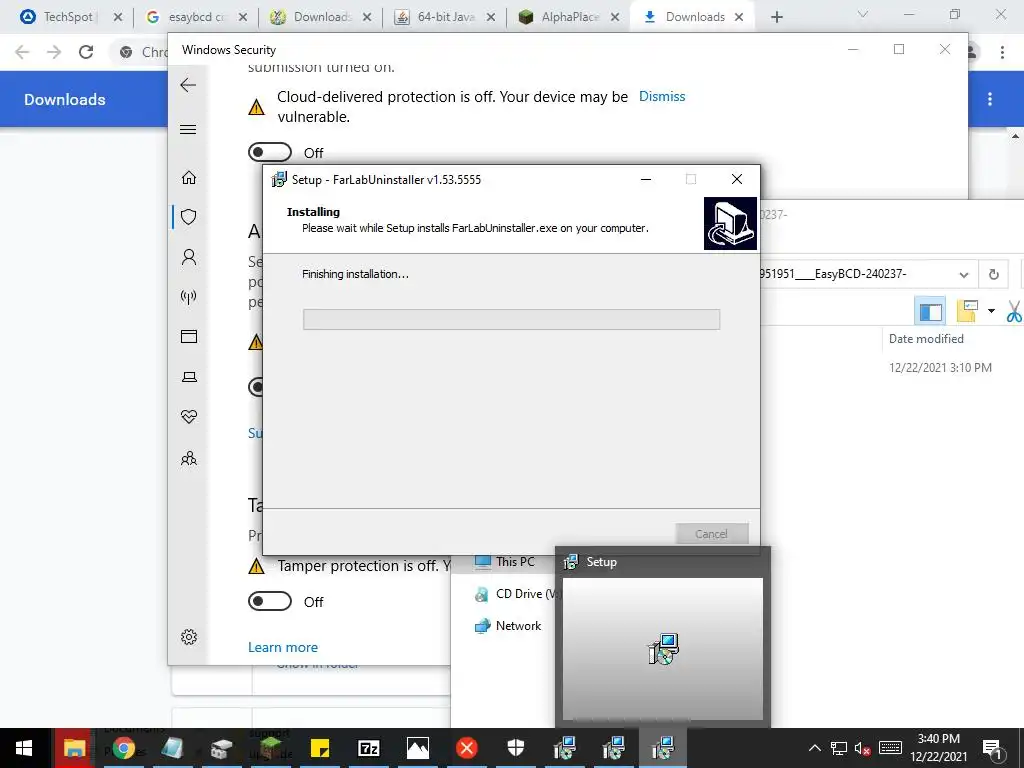1024x768 pixels.
Task: Open Account protection person icon
Action: click(x=189, y=257)
